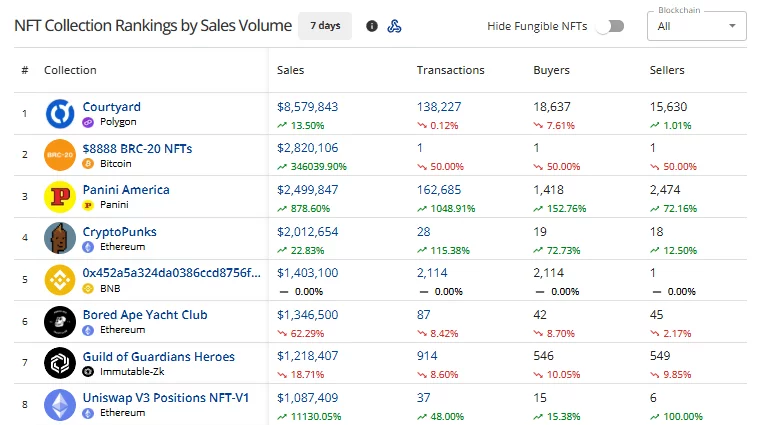Open the Guild of Guardians Heroes link
The image size is (770, 425).
[x=159, y=356]
